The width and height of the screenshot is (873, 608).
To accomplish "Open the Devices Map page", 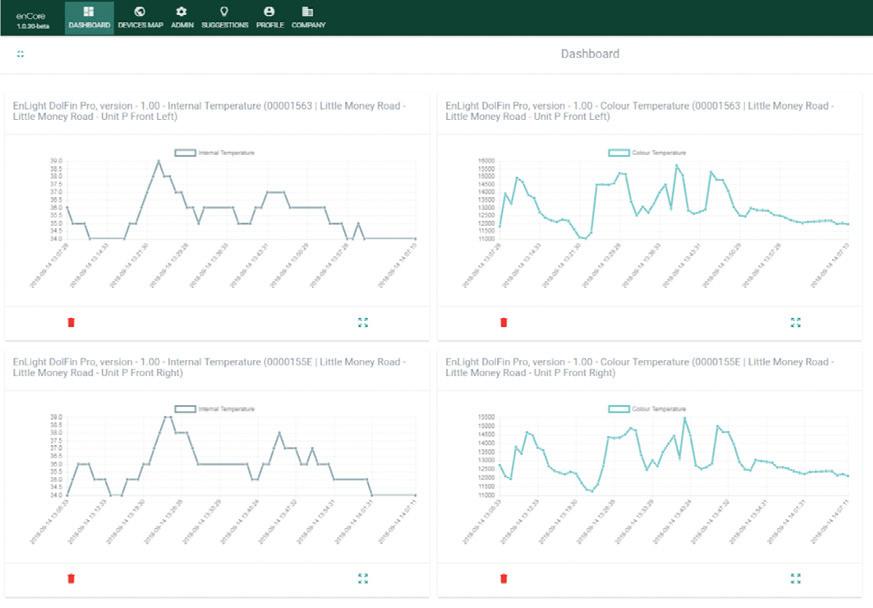I will click(140, 18).
